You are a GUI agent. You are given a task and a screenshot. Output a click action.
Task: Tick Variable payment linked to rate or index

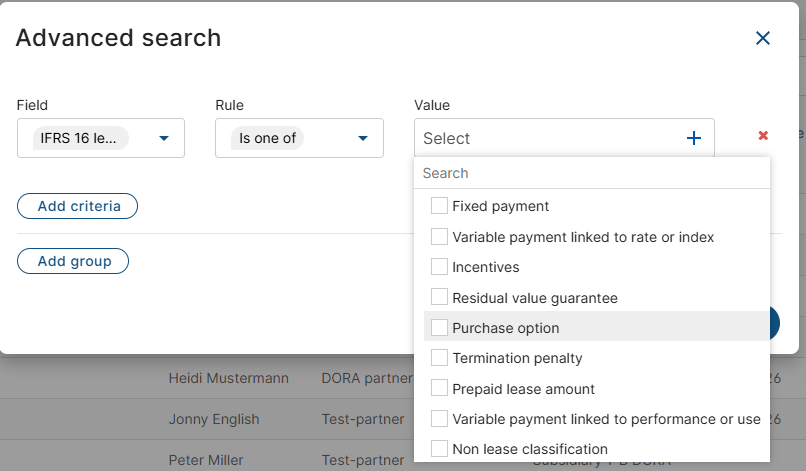point(439,237)
